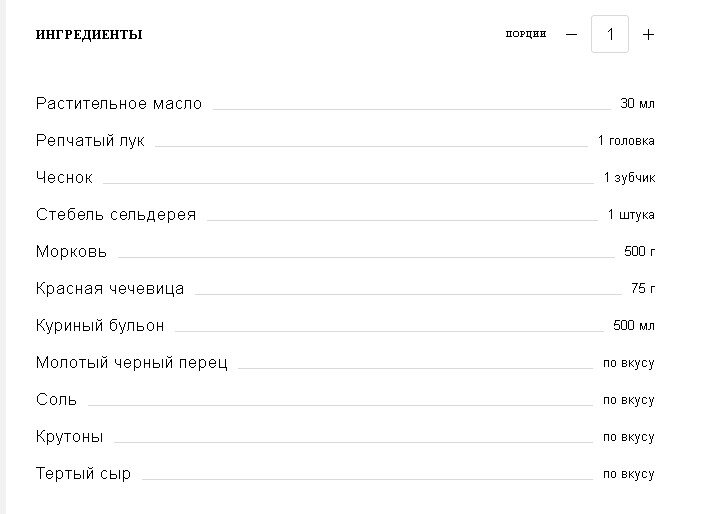Screen dimensions: 701x514
Task: Click the portions number input field
Action: point(610,34)
